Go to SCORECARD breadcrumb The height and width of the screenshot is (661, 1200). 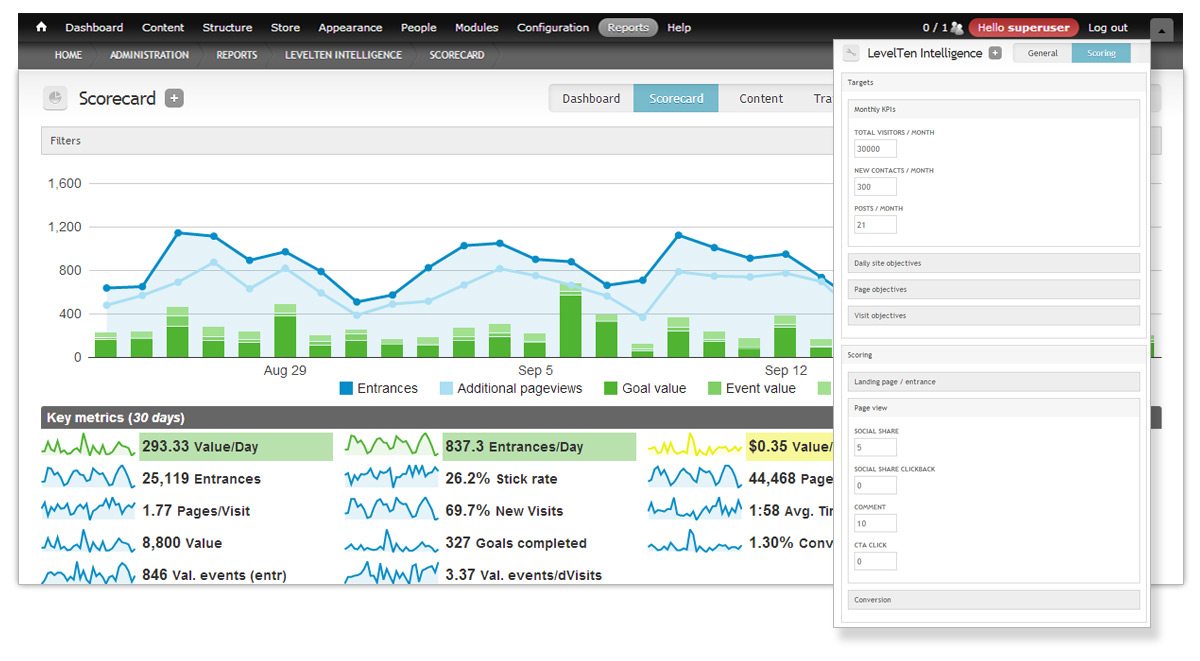pos(457,55)
